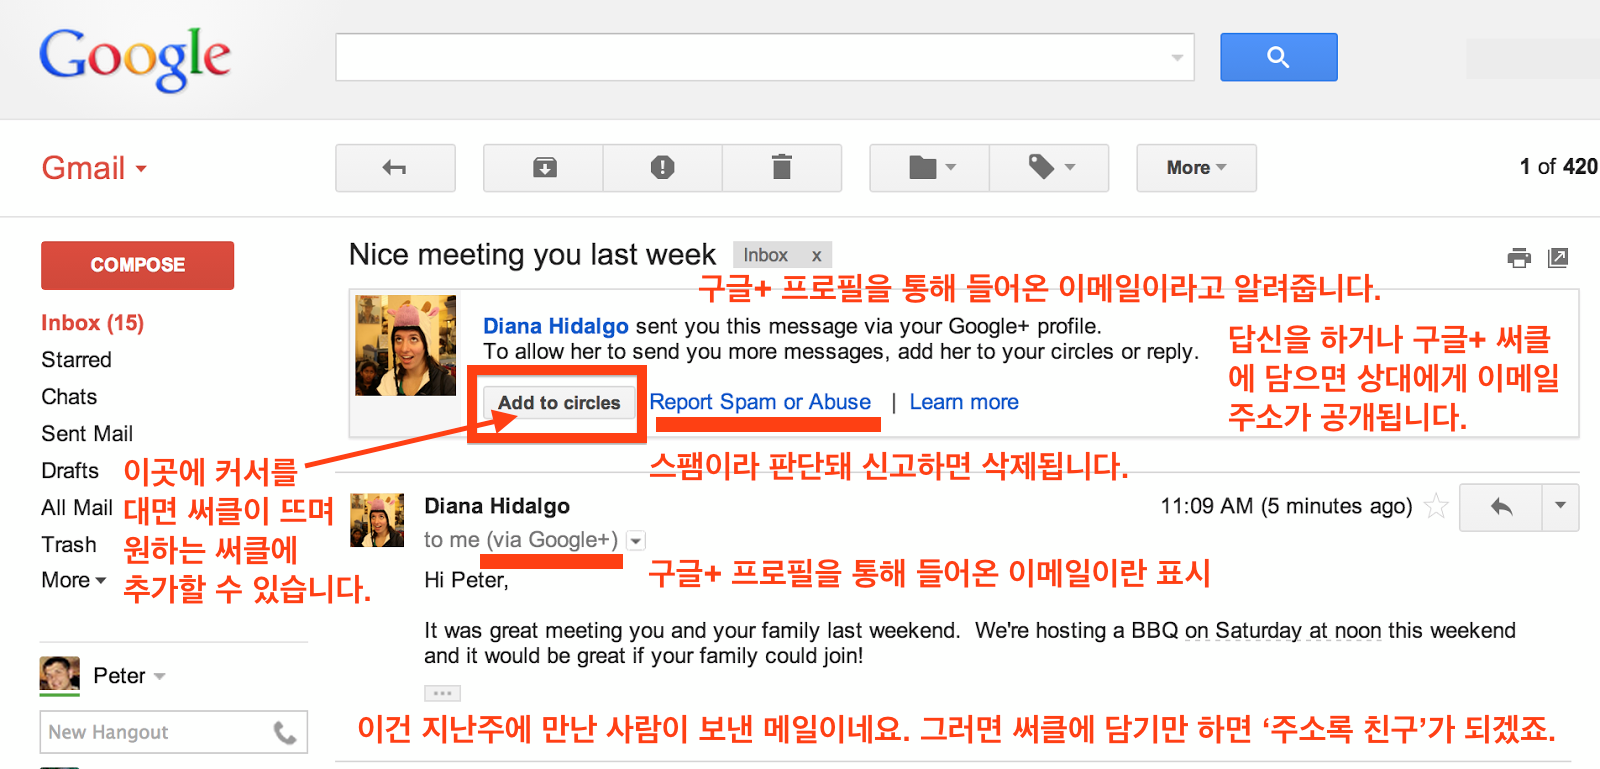The height and width of the screenshot is (769, 1600).
Task: Open the Gmail product dropdown
Action: (x=94, y=168)
